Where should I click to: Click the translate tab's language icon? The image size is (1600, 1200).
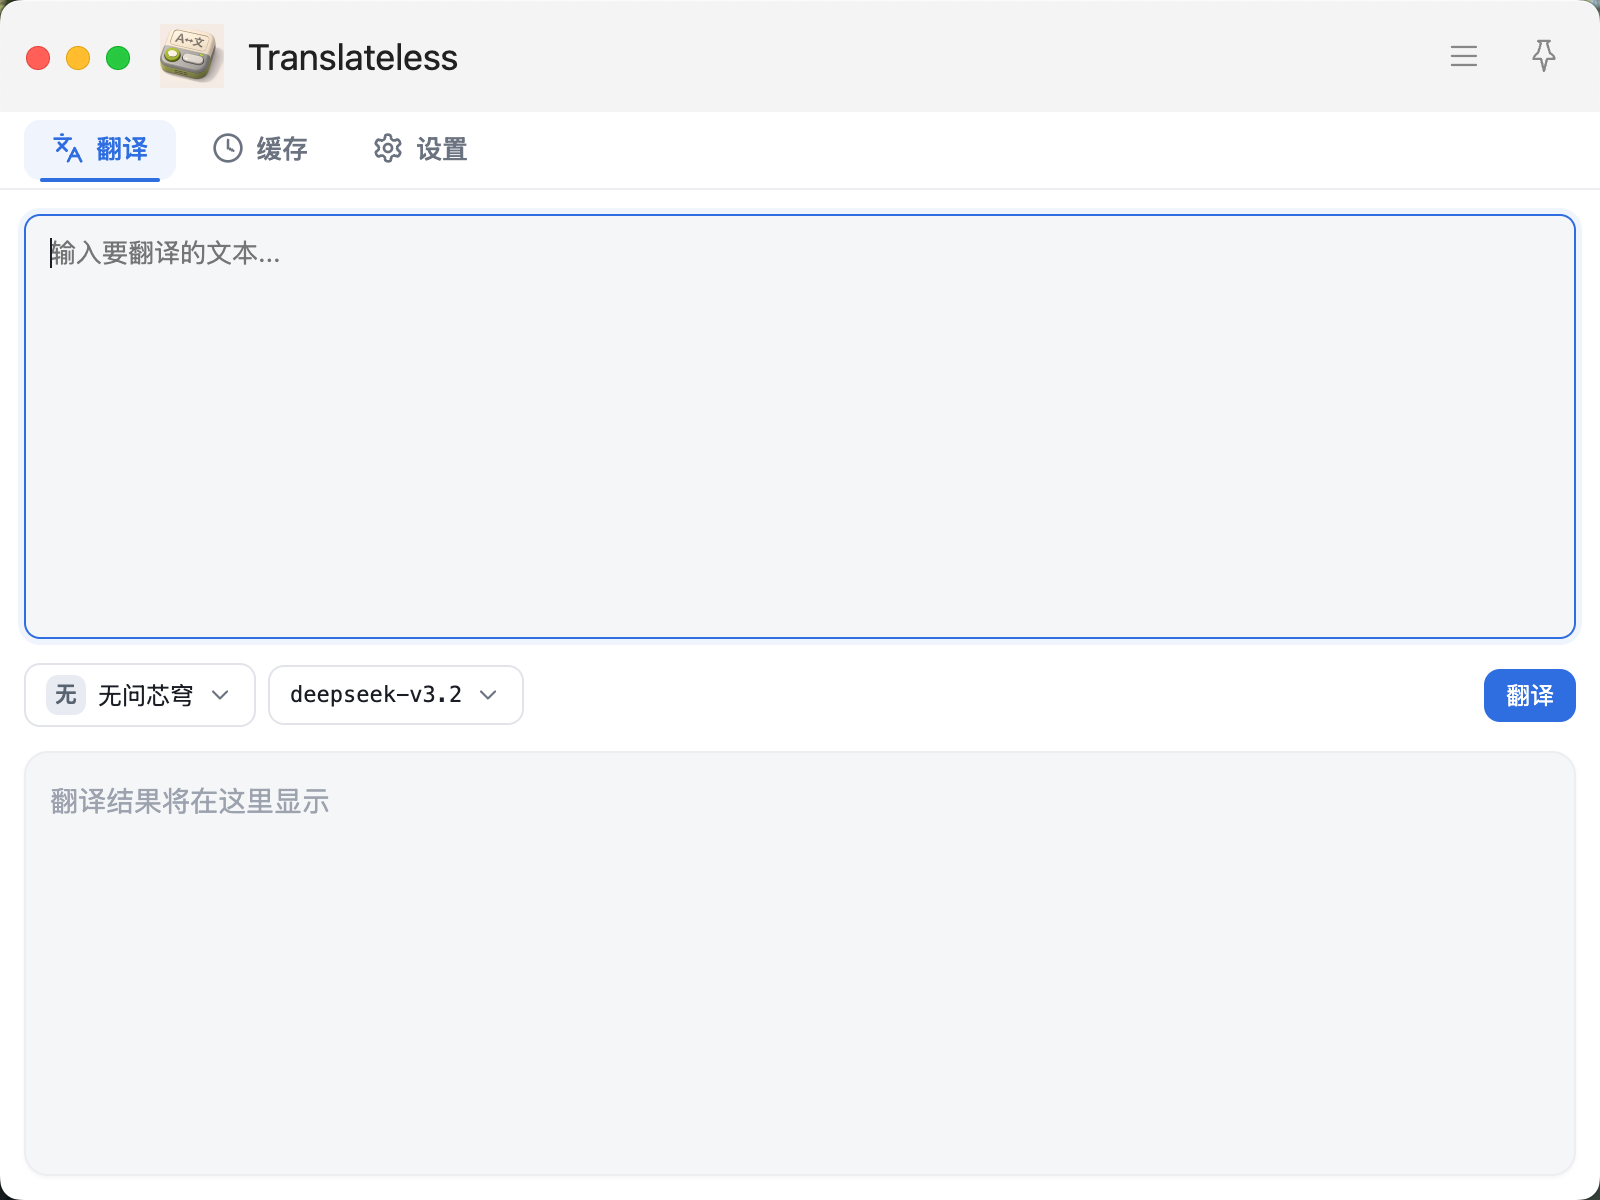tap(68, 149)
